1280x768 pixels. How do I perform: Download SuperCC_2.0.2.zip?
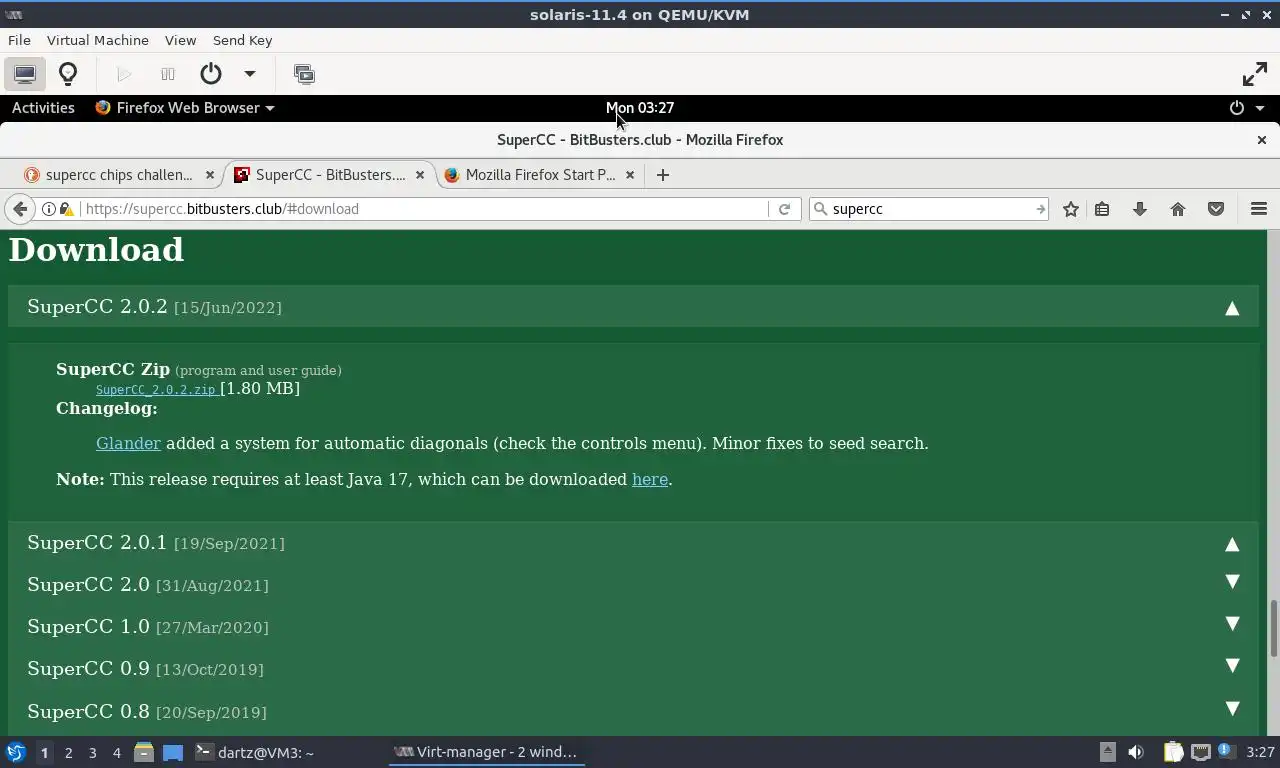point(156,390)
